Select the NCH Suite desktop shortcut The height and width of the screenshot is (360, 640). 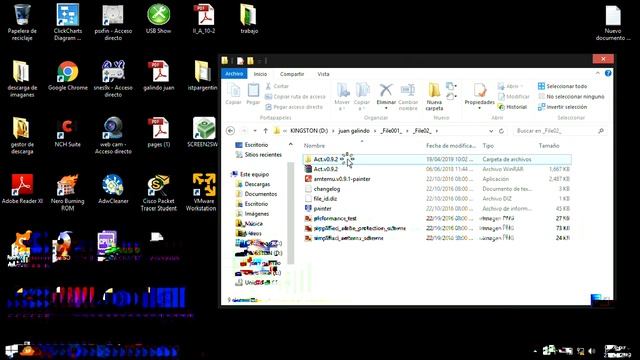(67, 133)
